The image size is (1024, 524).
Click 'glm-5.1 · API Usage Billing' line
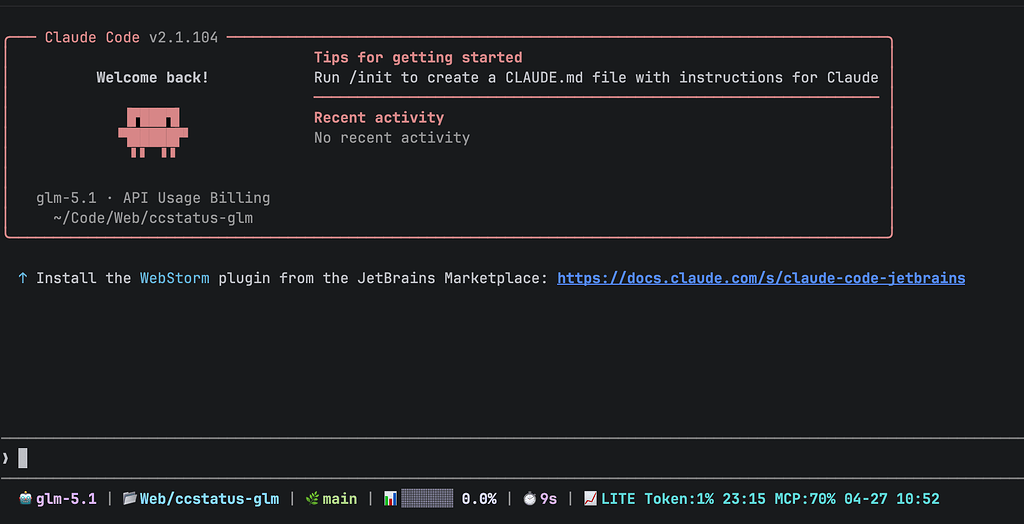click(x=153, y=198)
